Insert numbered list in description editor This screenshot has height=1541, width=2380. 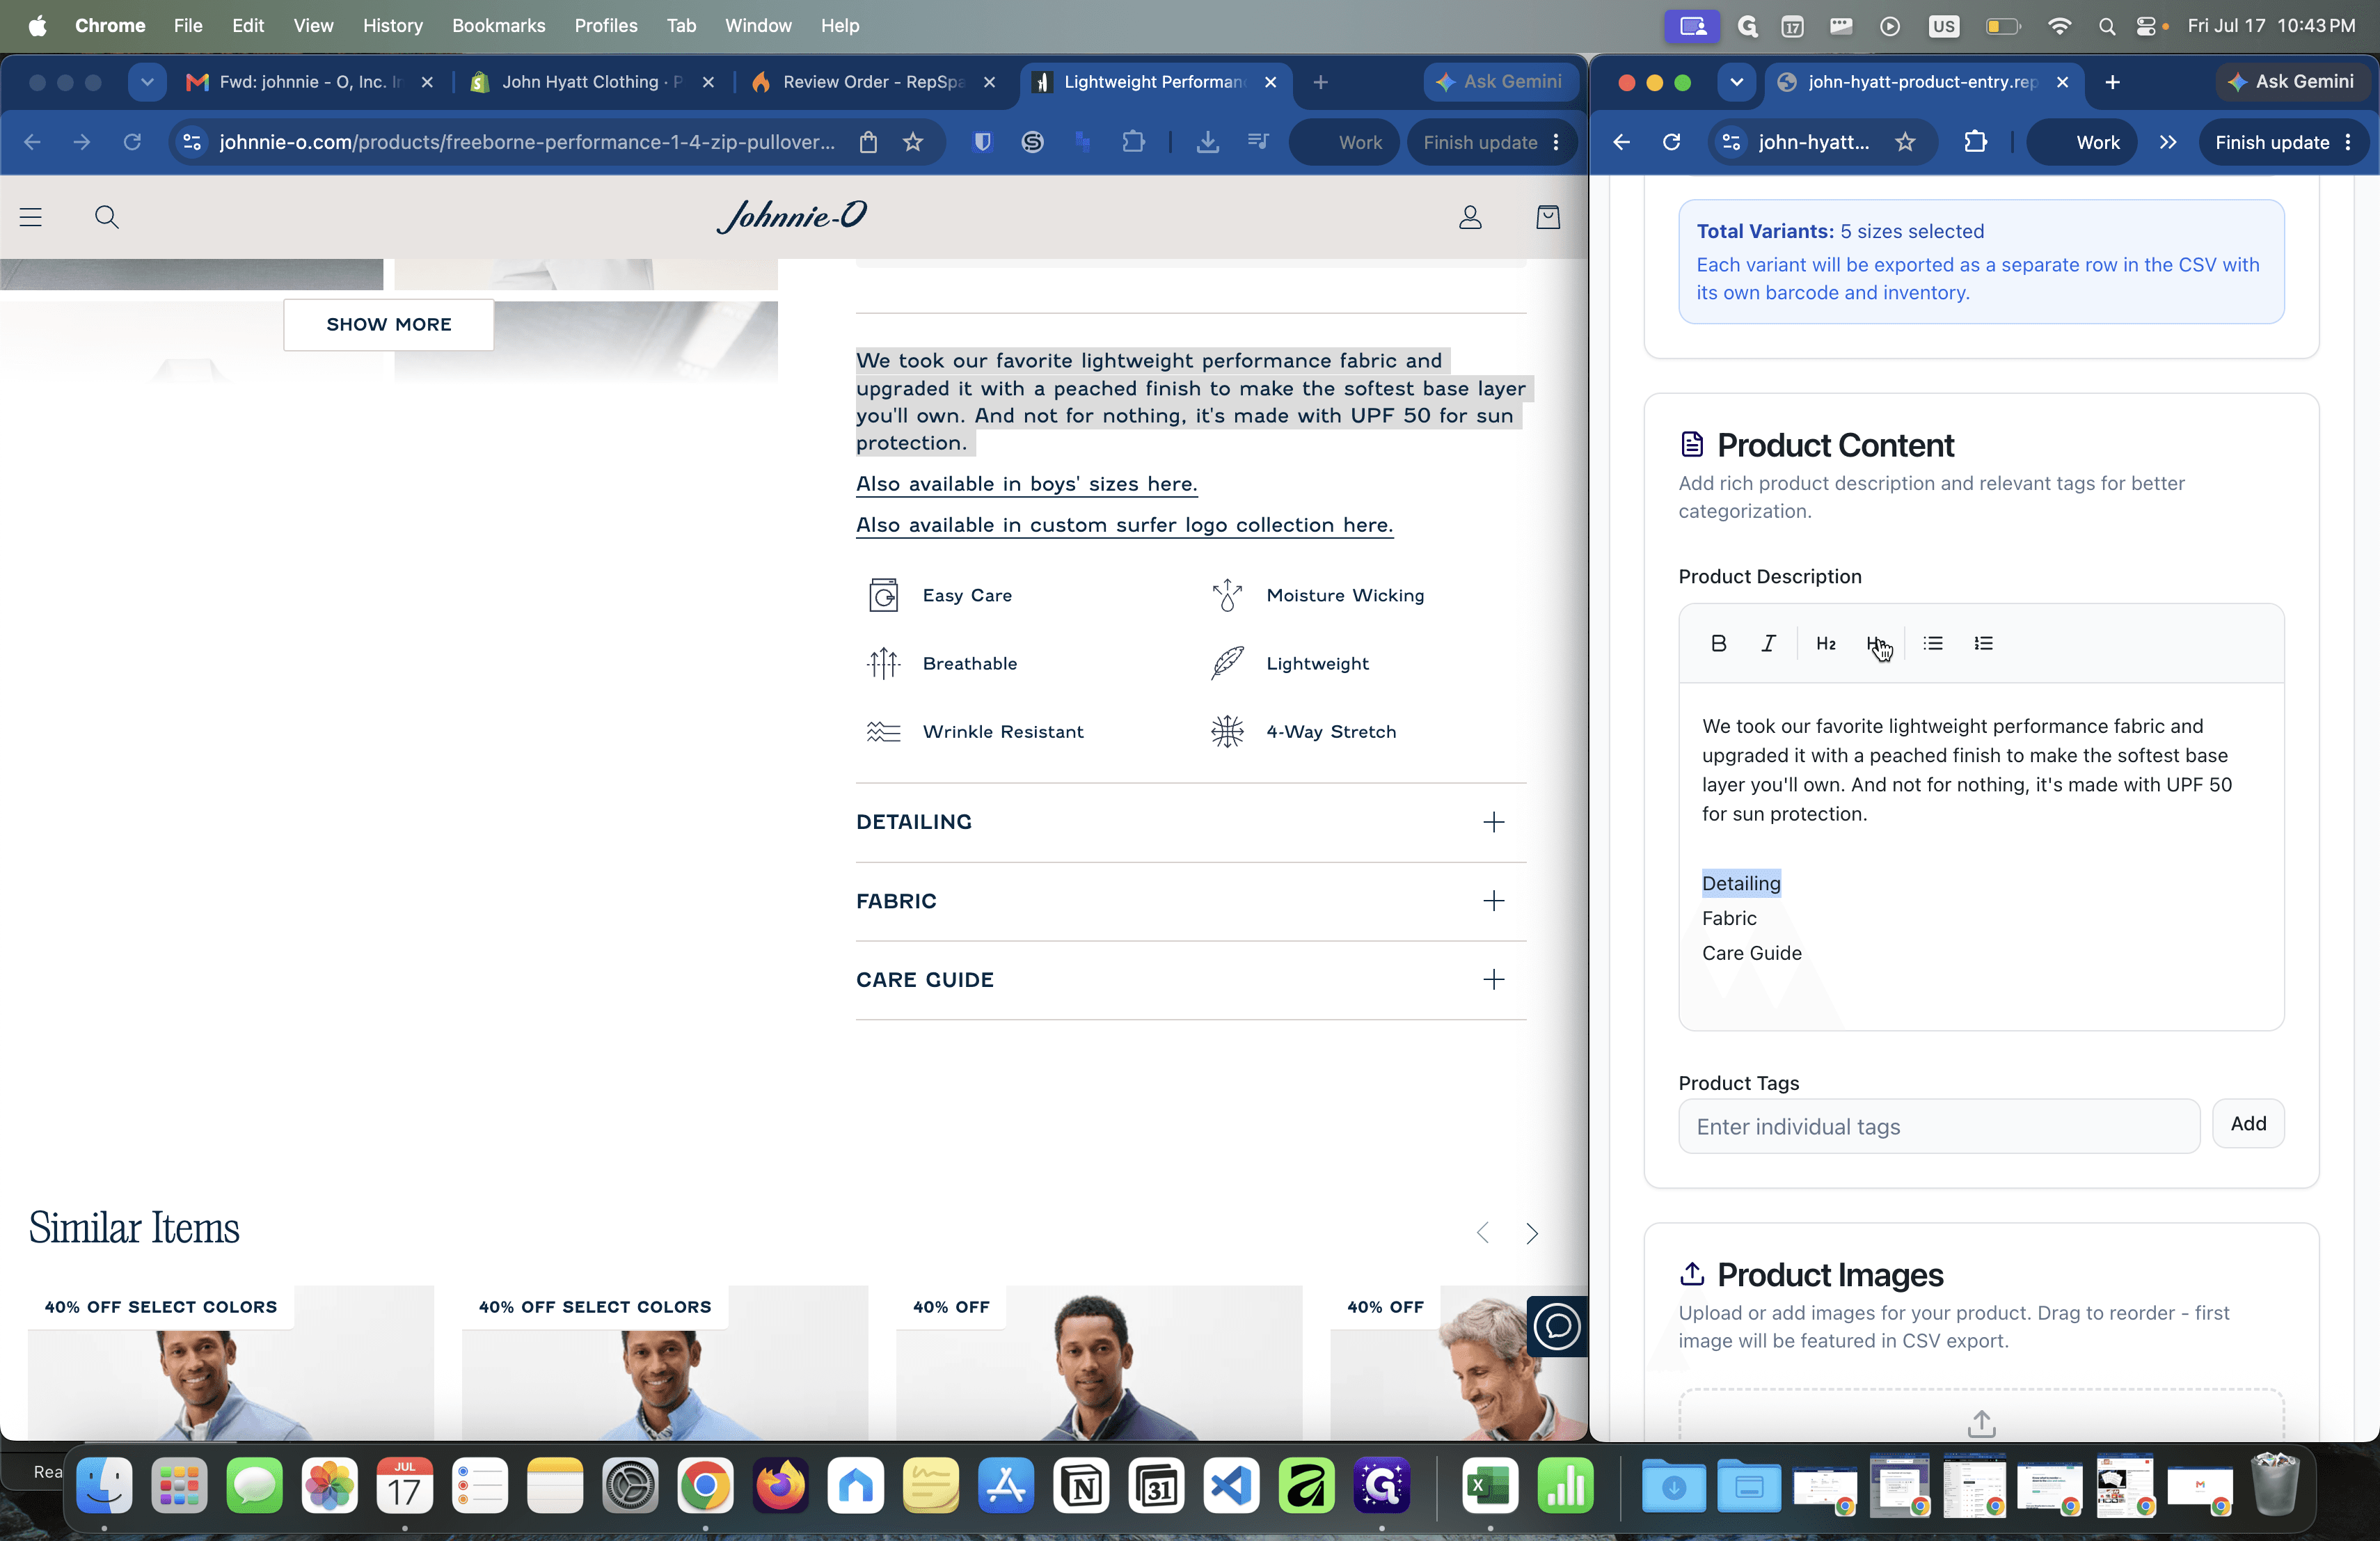[1983, 643]
